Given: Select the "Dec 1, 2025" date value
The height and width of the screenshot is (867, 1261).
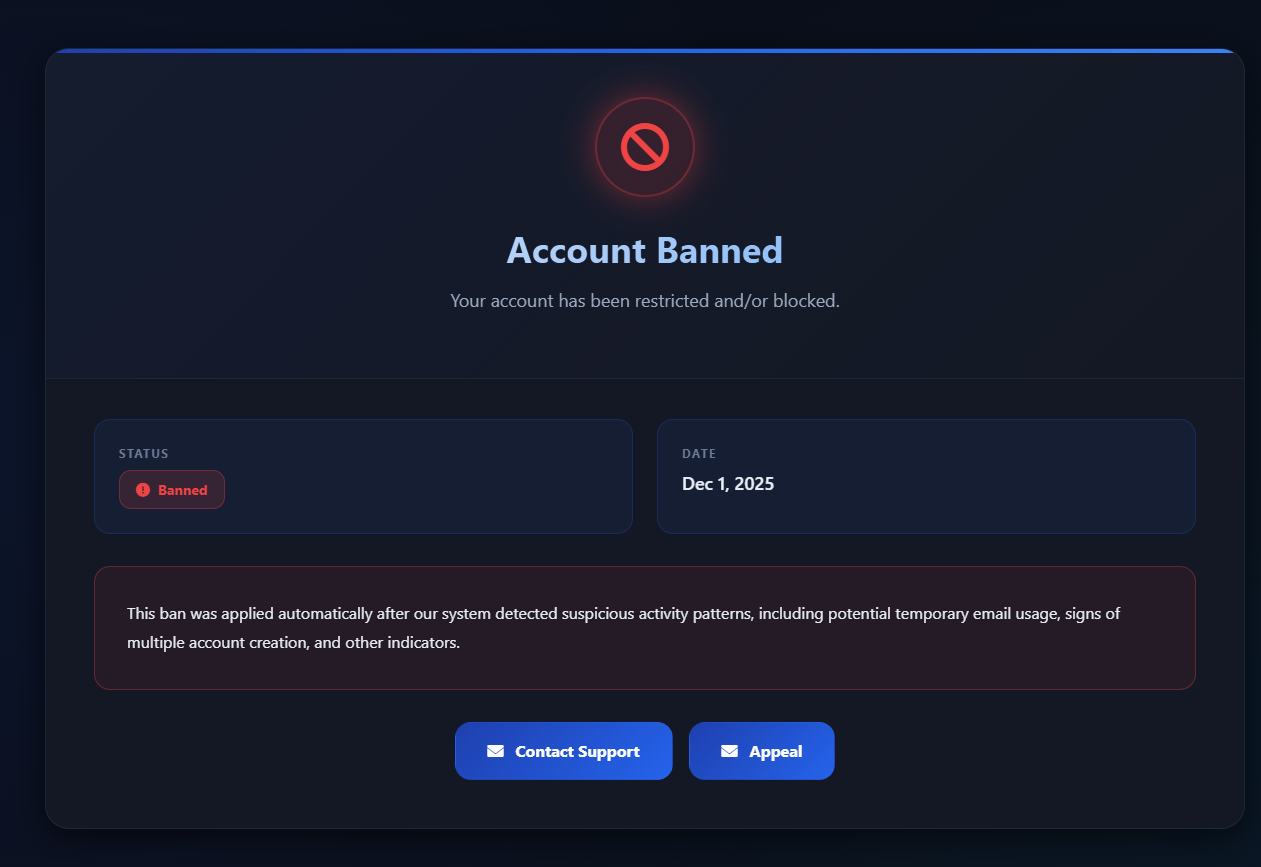Looking at the screenshot, I should coord(728,484).
